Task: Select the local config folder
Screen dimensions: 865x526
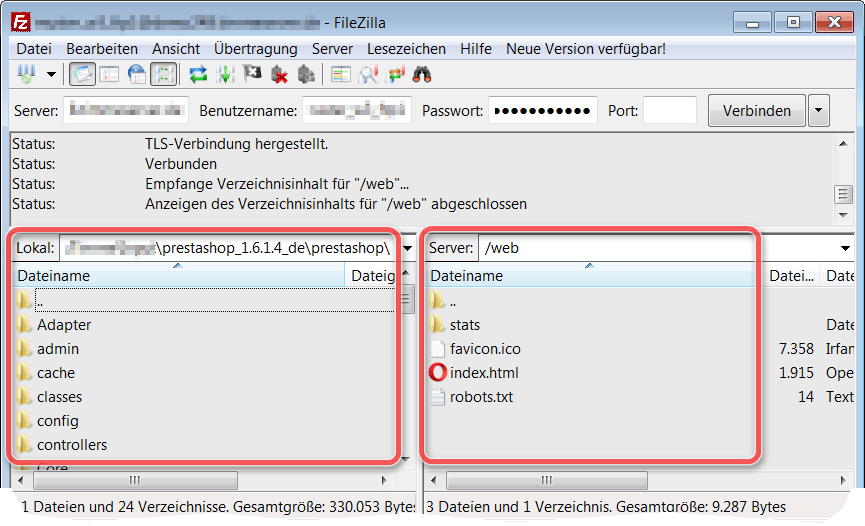Action: [58, 421]
